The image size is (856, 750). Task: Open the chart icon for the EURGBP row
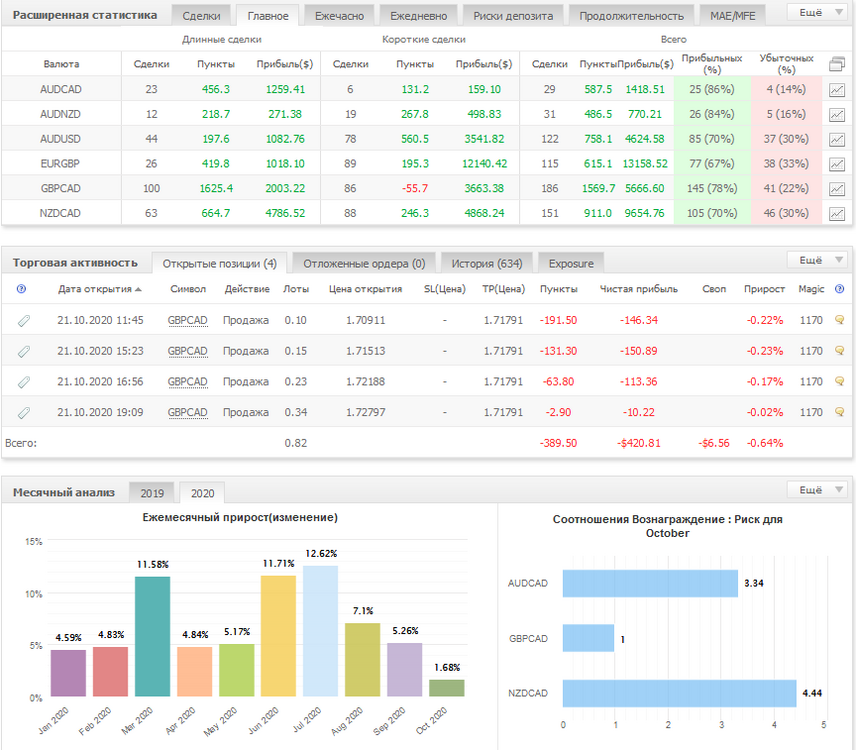pos(836,164)
